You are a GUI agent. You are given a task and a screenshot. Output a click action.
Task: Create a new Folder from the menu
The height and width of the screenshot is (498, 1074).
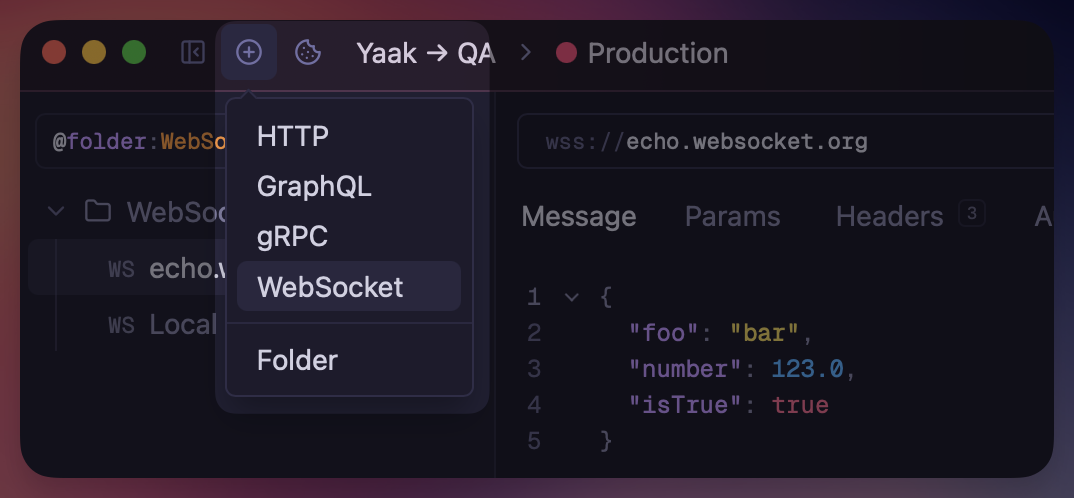[297, 360]
